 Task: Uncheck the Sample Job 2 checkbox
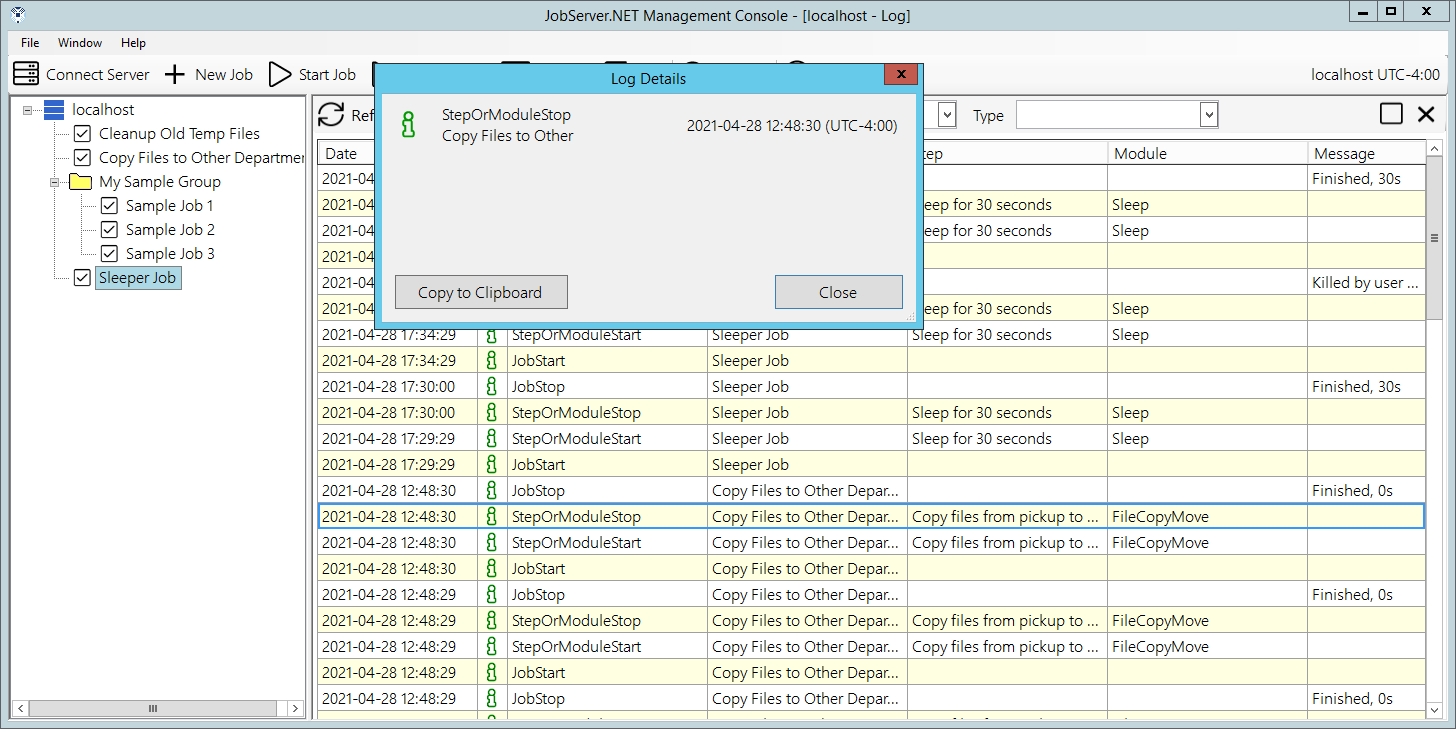click(110, 230)
